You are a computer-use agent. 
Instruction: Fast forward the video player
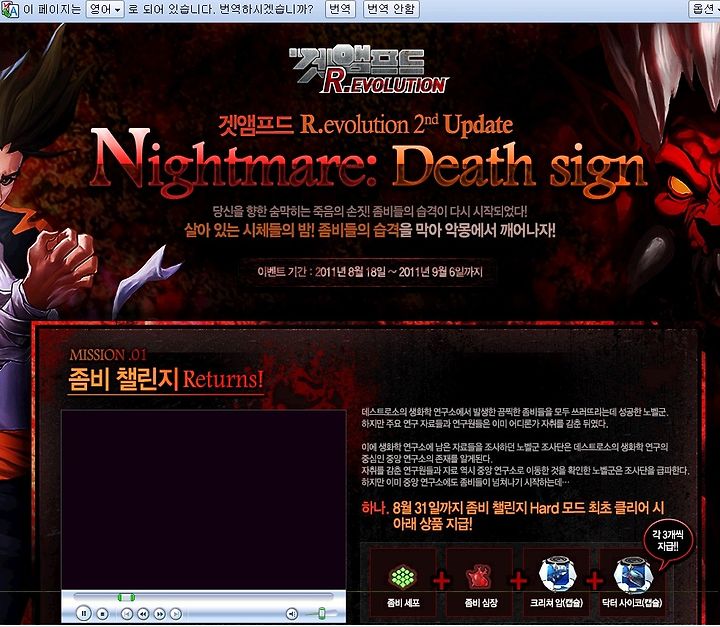coord(159,614)
